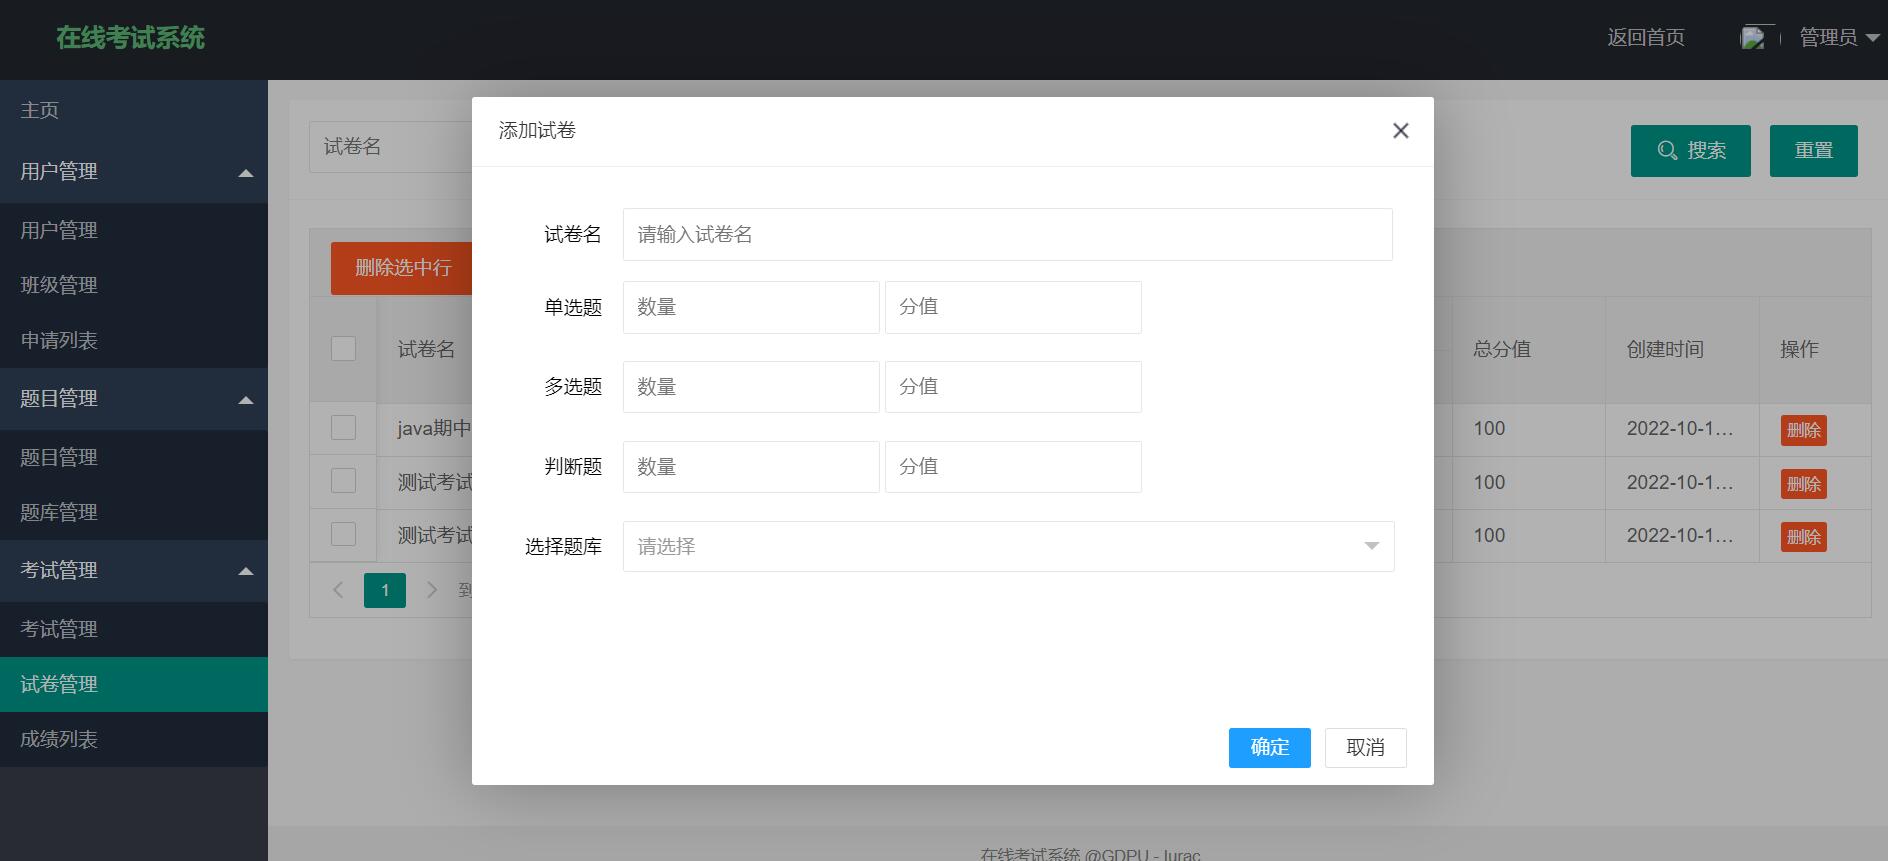The height and width of the screenshot is (861, 1888).
Task: Check the third row checkbox
Action: [x=343, y=534]
